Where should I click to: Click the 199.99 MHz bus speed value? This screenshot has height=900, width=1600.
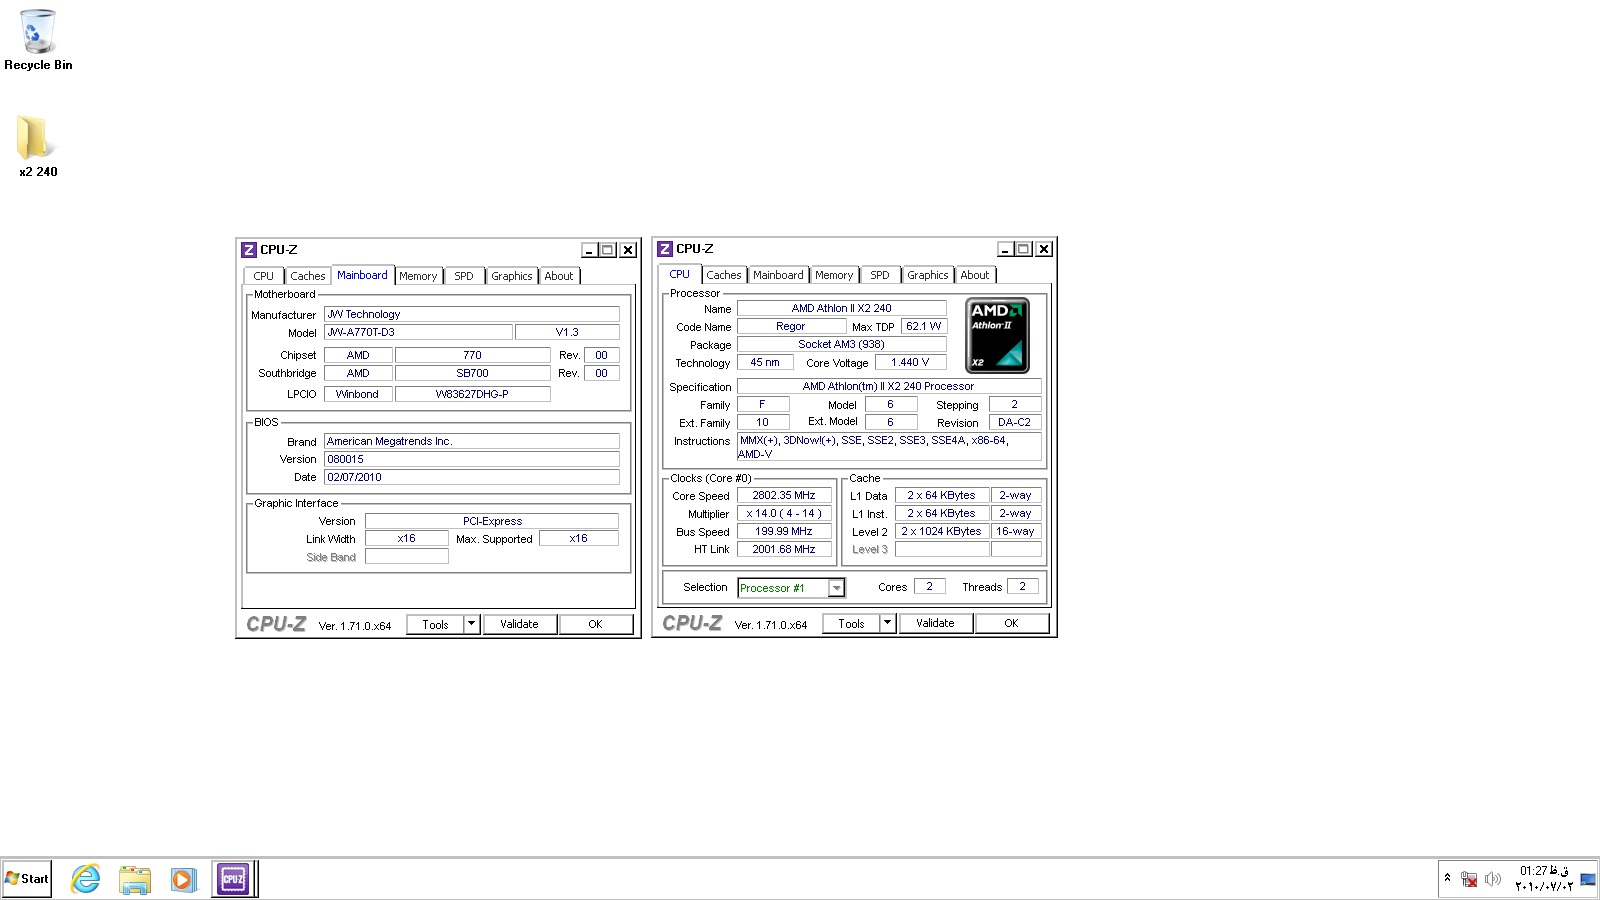pyautogui.click(x=784, y=531)
